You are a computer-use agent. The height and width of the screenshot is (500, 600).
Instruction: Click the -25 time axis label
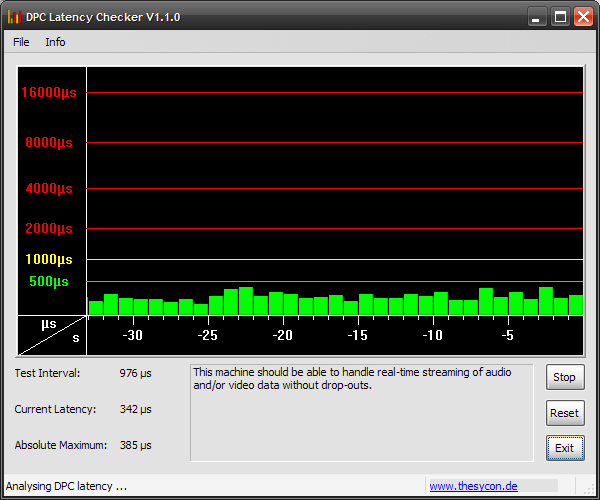(x=207, y=336)
